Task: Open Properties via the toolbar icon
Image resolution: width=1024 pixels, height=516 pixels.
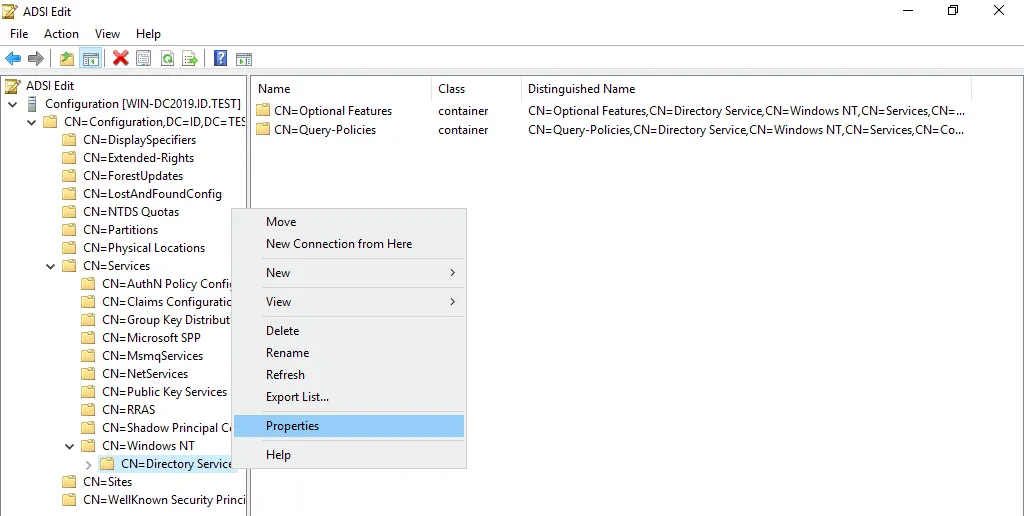Action: [x=143, y=58]
